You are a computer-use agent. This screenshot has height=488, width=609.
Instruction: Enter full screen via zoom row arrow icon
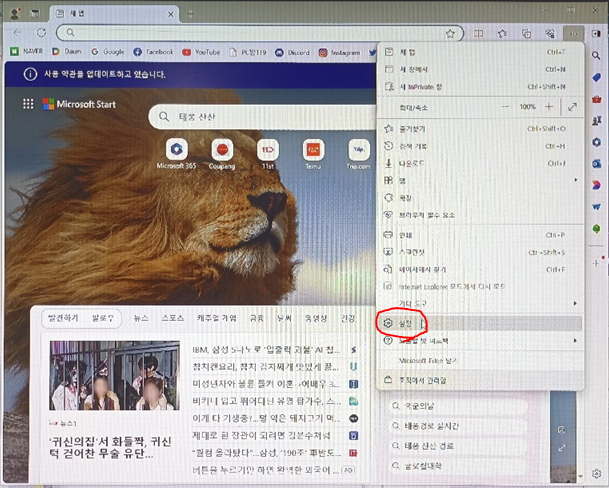572,106
